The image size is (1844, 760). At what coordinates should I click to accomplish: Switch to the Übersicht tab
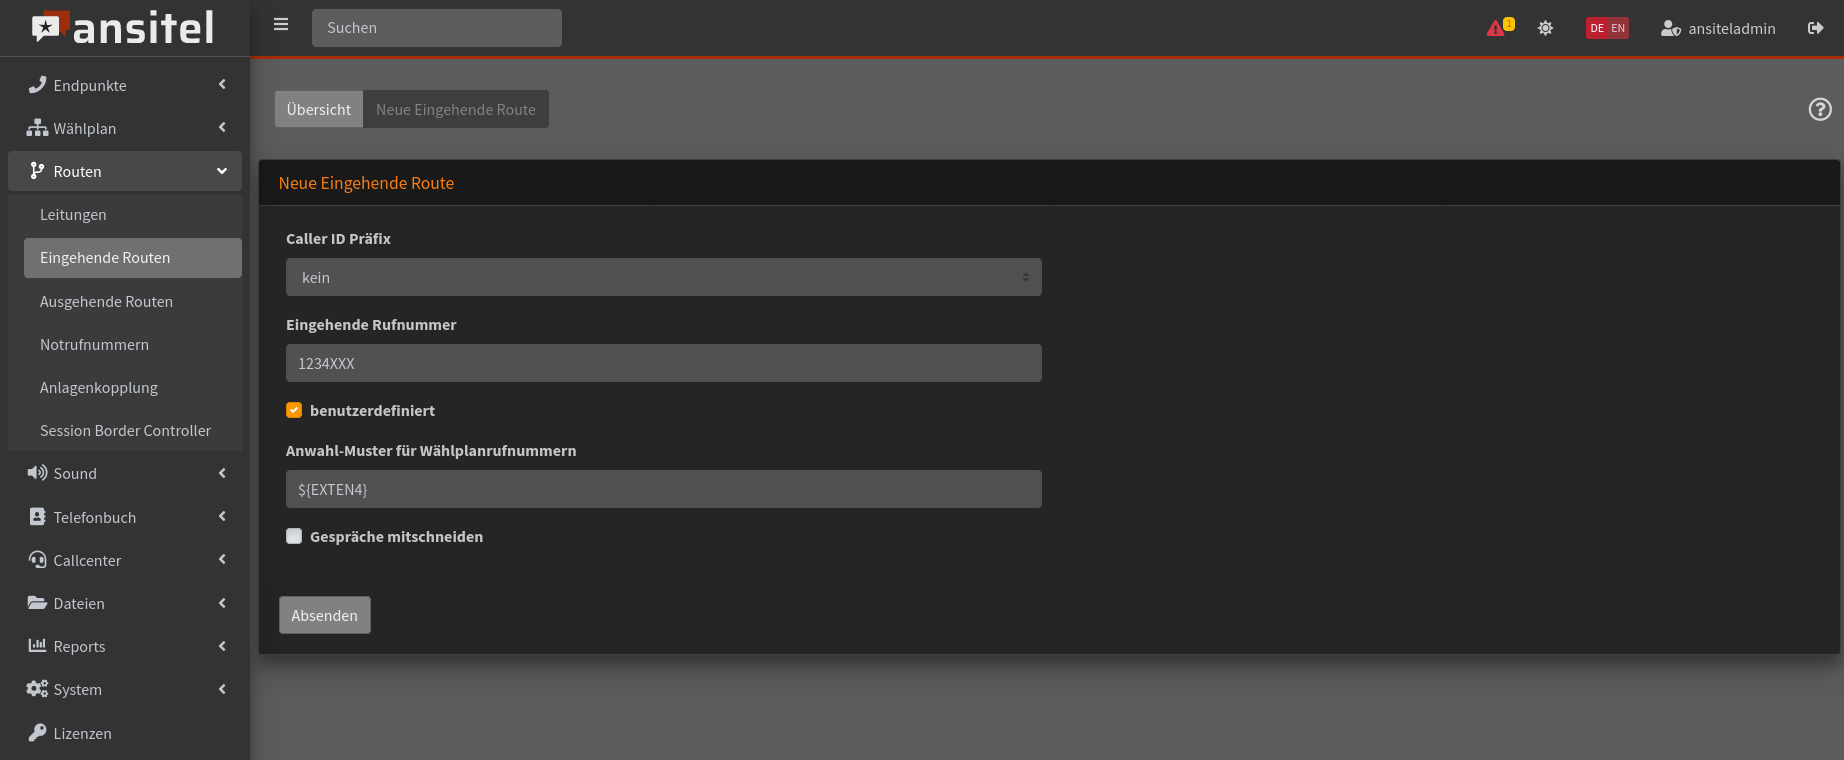(318, 109)
